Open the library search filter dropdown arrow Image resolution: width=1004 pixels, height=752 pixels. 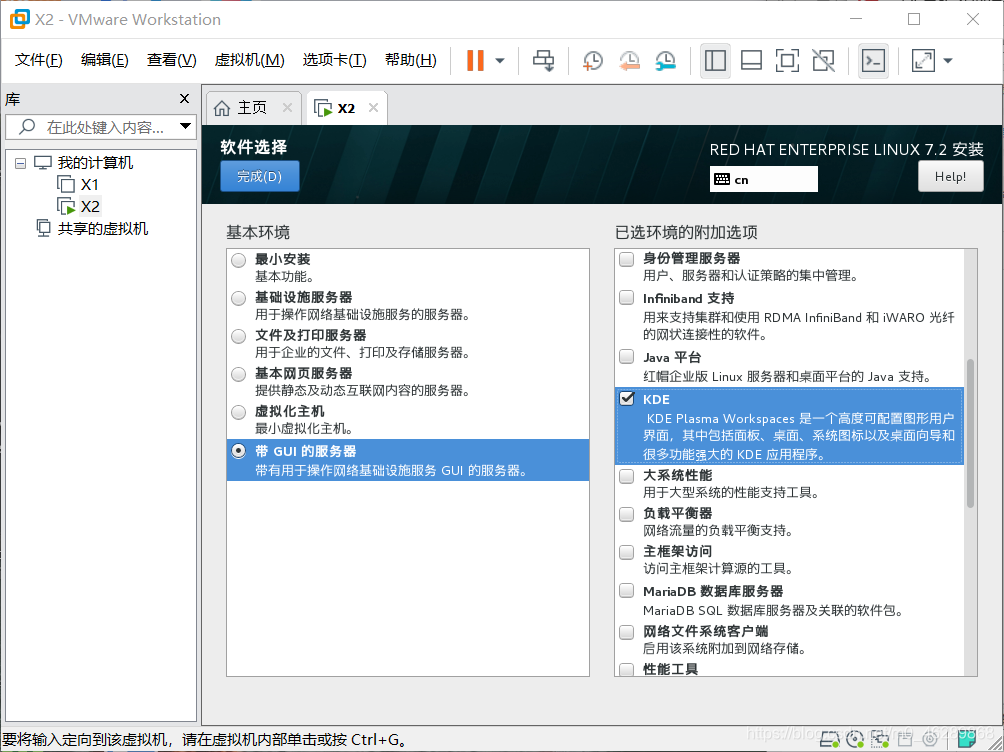(185, 126)
